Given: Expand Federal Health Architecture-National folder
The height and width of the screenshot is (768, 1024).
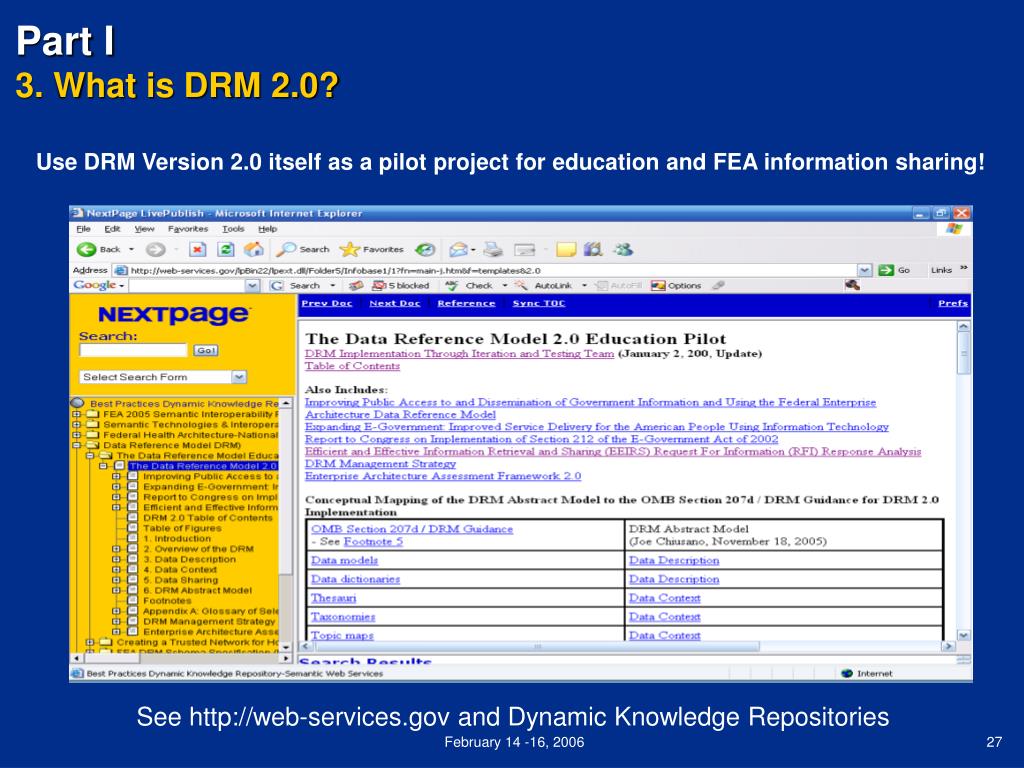Looking at the screenshot, I should click(76, 435).
